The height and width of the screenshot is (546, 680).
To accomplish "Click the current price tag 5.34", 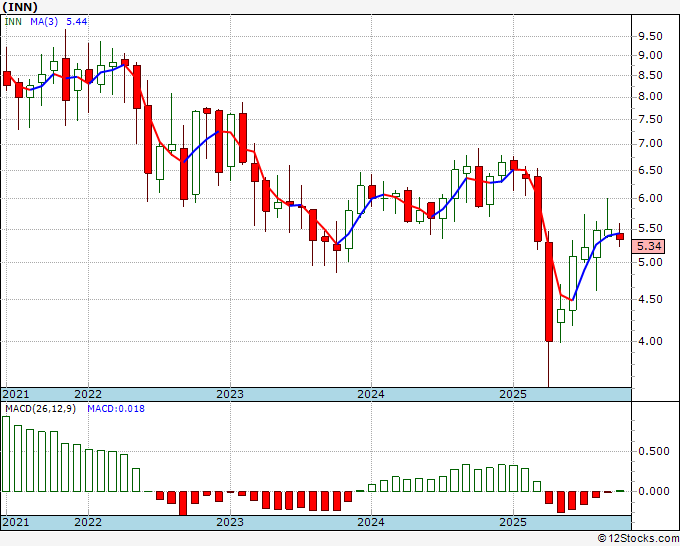I will click(x=648, y=246).
